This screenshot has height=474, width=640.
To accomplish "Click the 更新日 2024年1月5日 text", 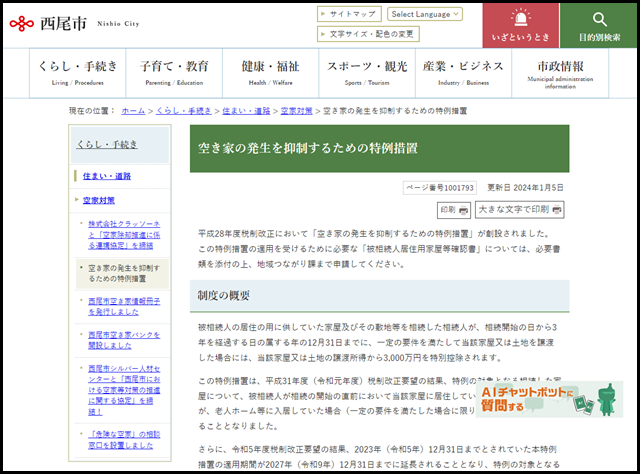I will pyautogui.click(x=525, y=187).
